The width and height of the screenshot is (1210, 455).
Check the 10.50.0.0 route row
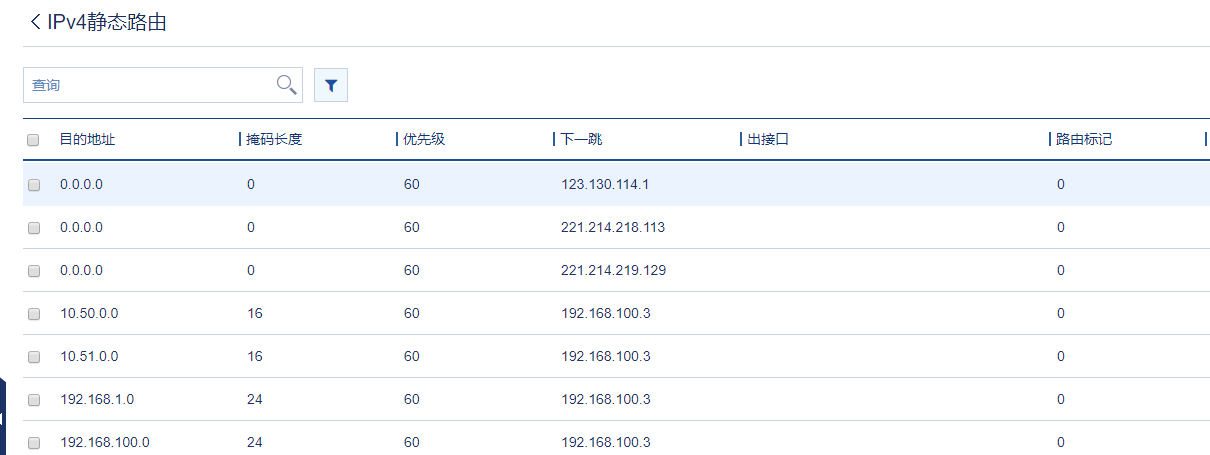[34, 314]
